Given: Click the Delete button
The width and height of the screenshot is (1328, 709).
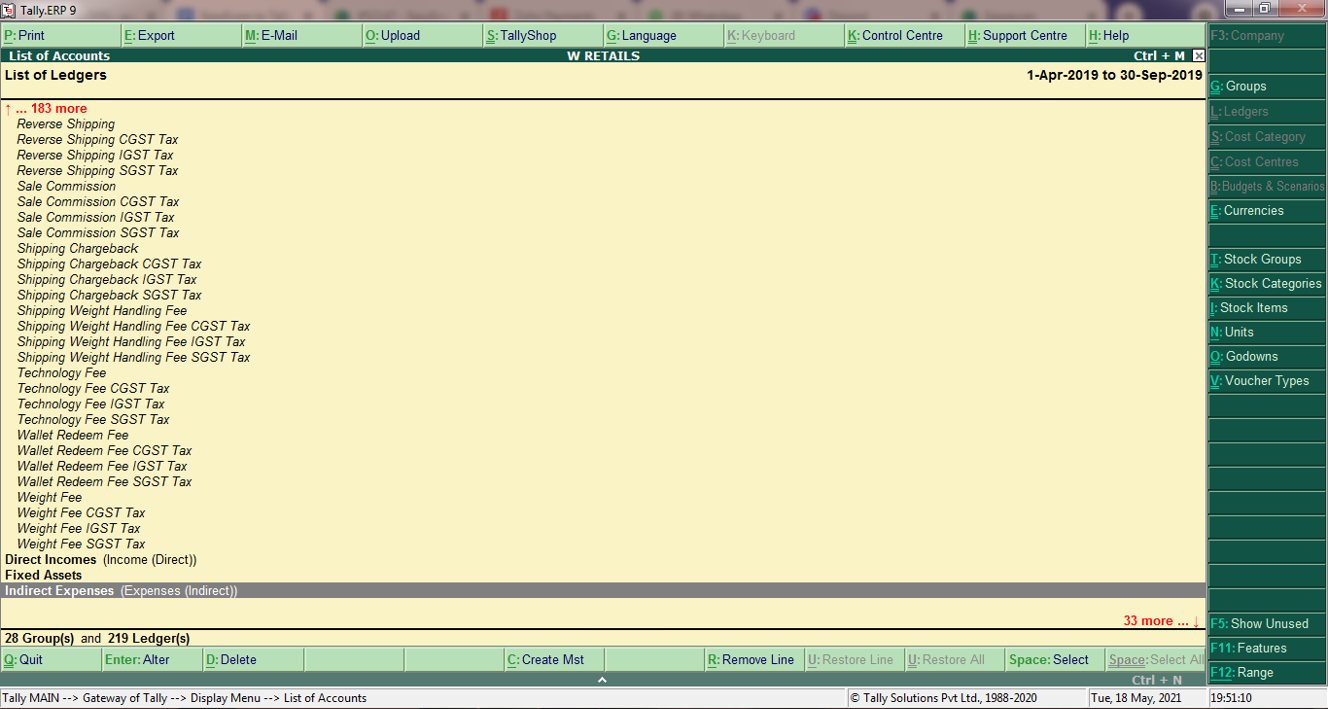Looking at the screenshot, I should pos(253,660).
